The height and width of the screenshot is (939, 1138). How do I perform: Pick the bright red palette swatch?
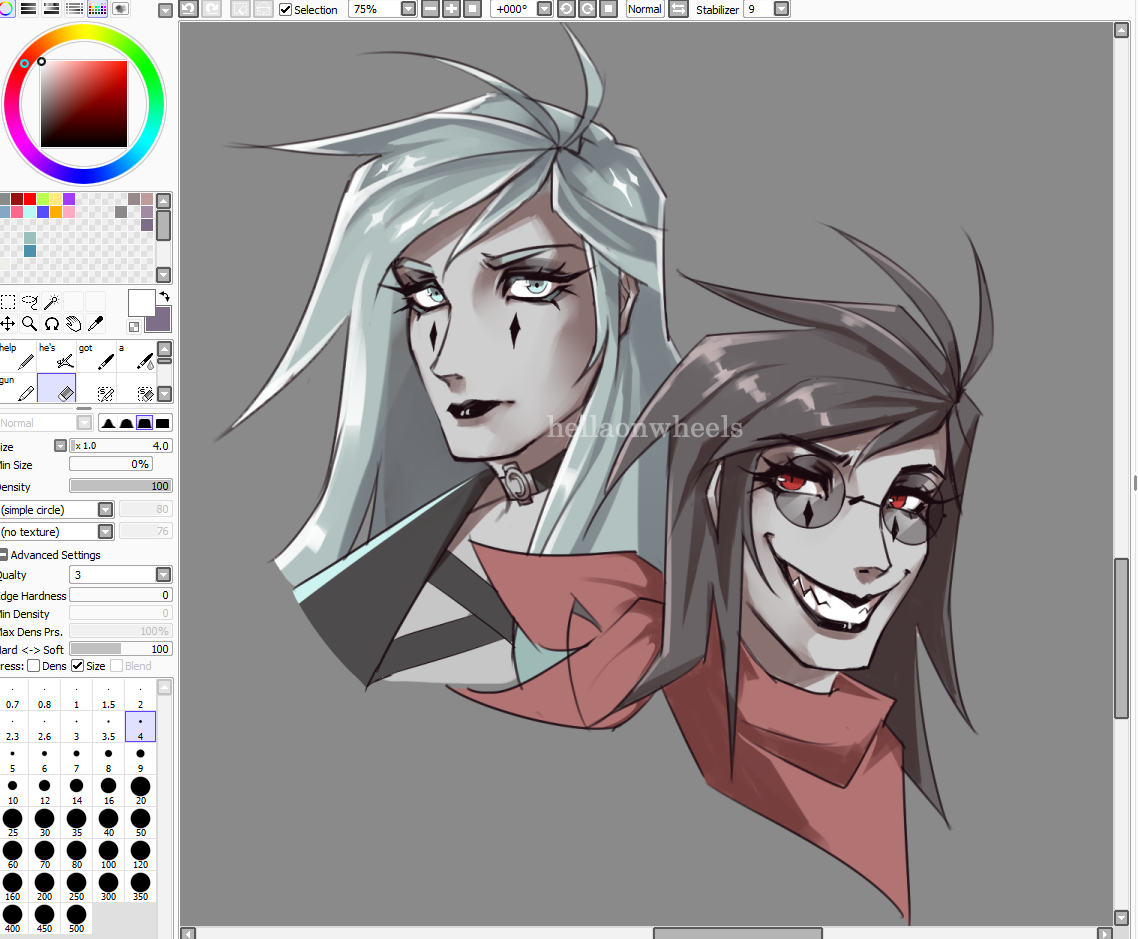point(30,199)
